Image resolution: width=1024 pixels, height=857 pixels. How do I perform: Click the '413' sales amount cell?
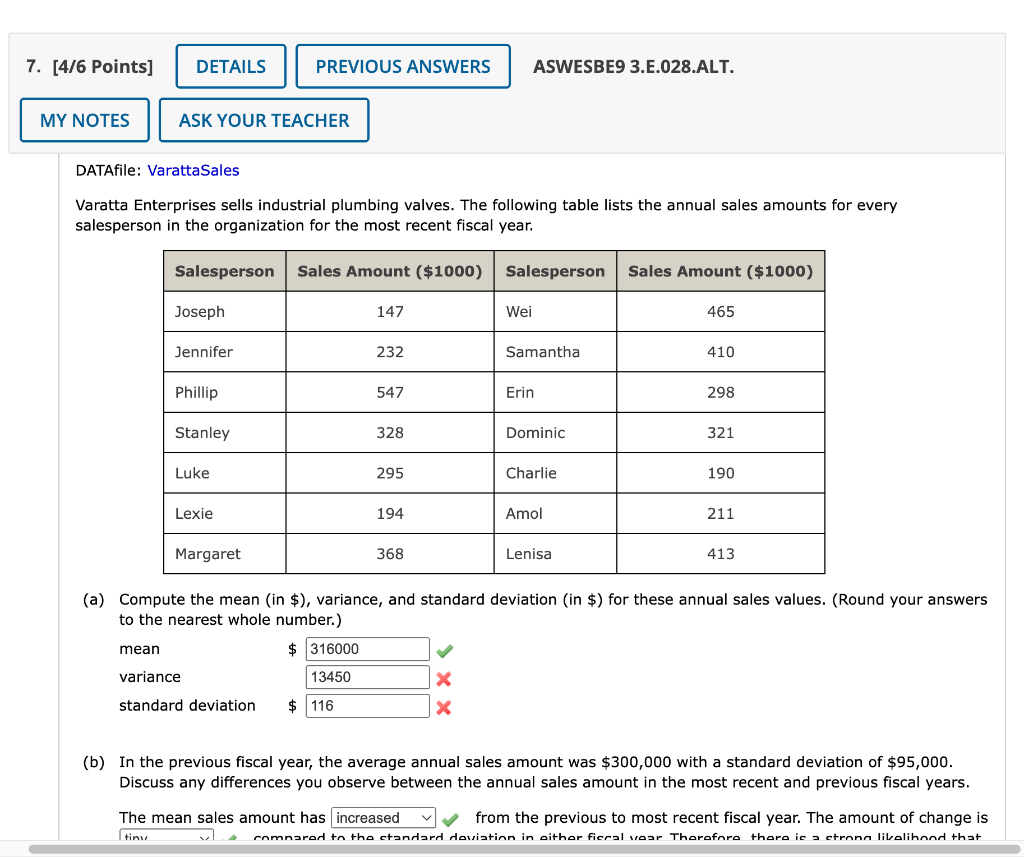click(x=721, y=554)
